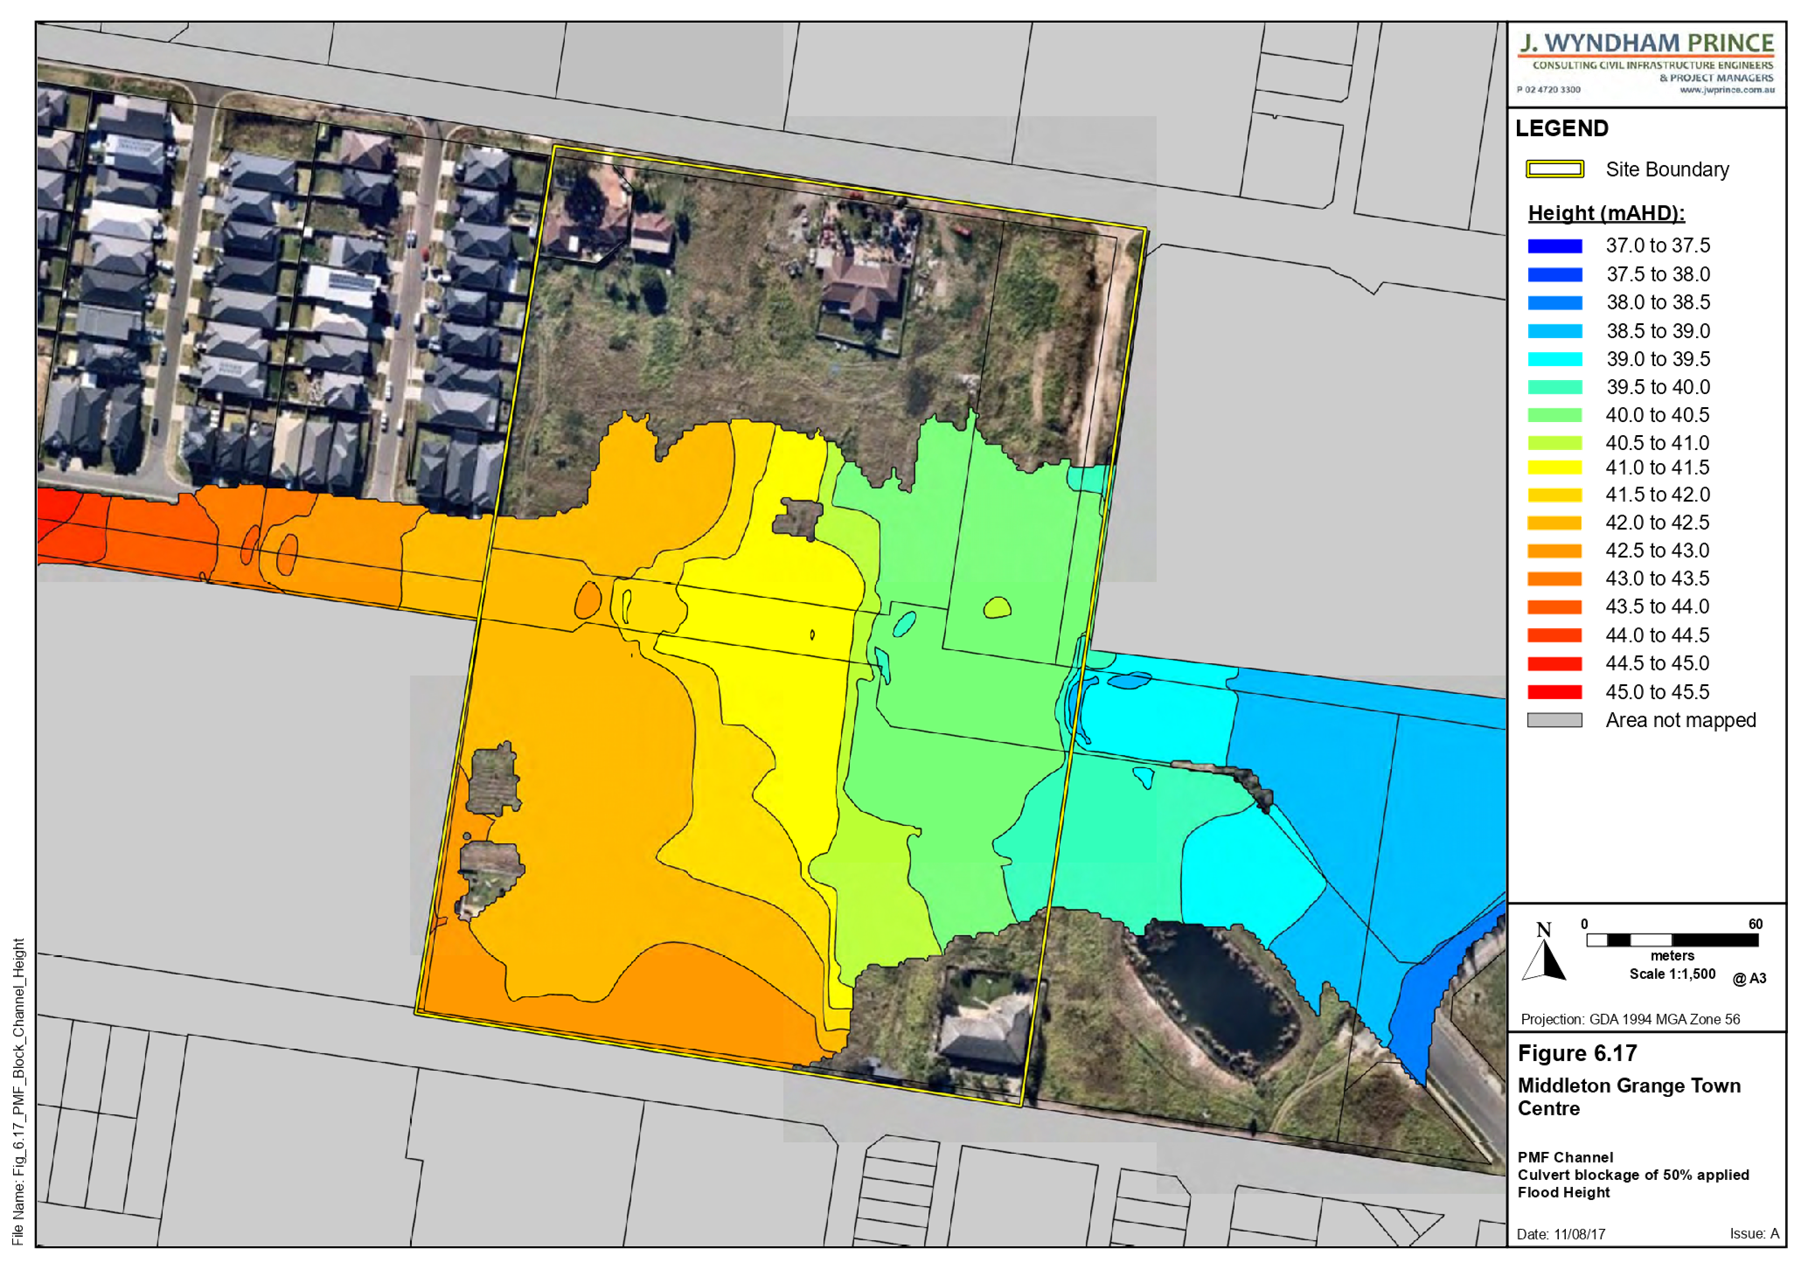
Task: Click 'Middleton Grange Town Centre' title
Action: 1629,1097
